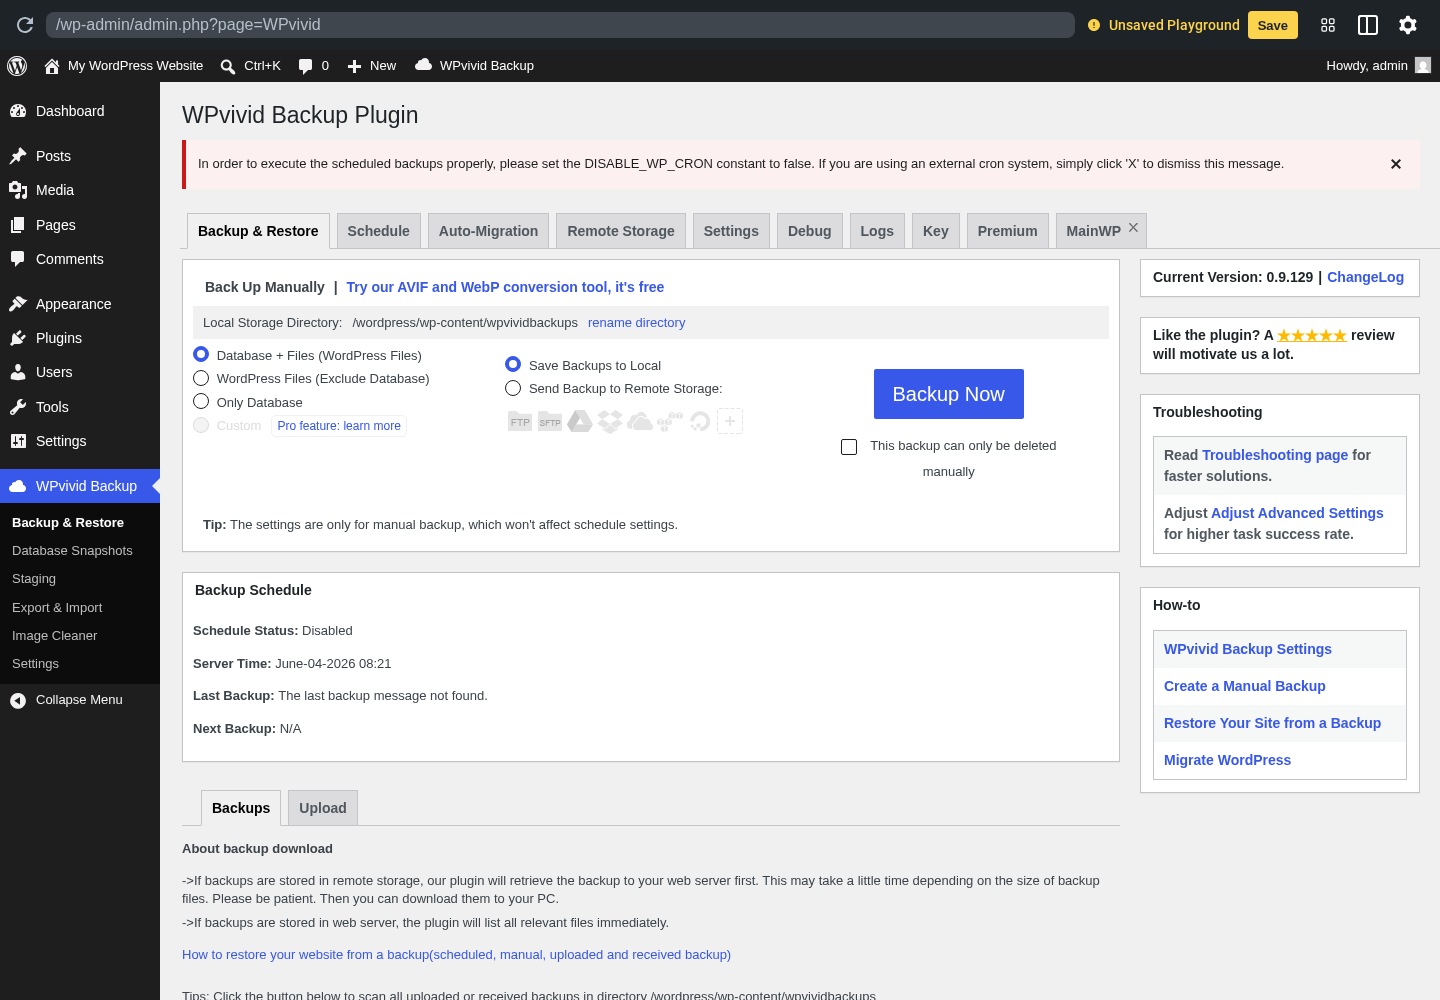Open Playground site manager grid icon

pyautogui.click(x=1328, y=25)
